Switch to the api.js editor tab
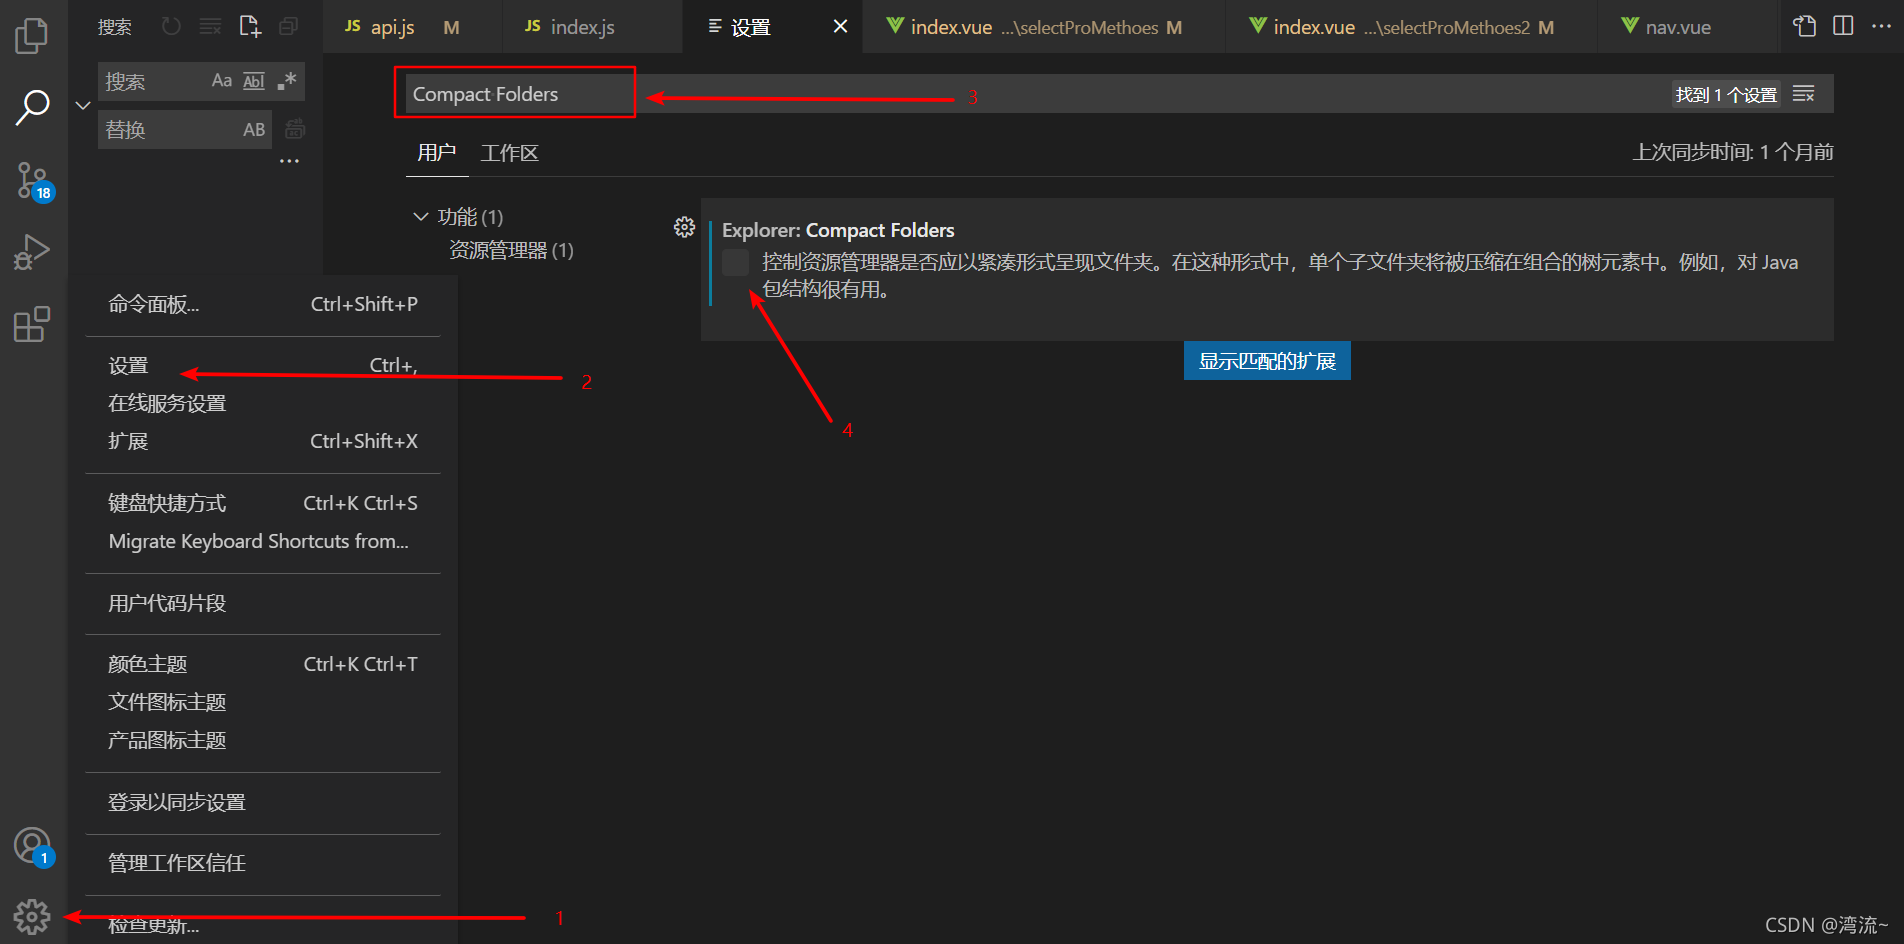 click(x=413, y=27)
